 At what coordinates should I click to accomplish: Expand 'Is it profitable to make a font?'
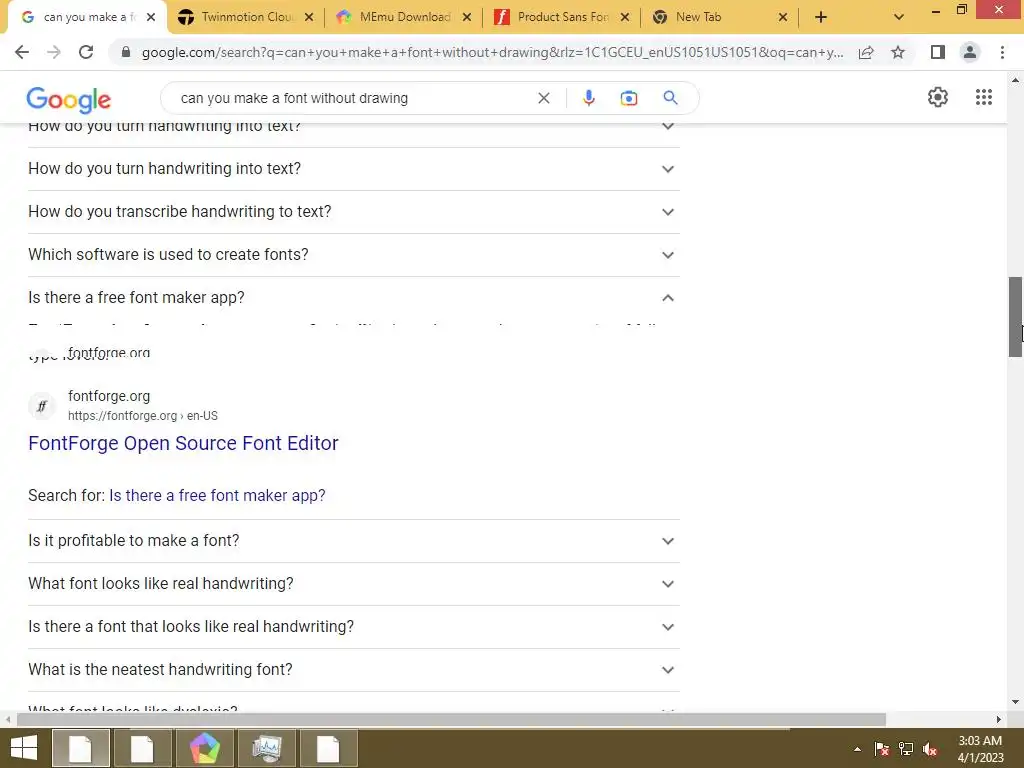(x=353, y=541)
